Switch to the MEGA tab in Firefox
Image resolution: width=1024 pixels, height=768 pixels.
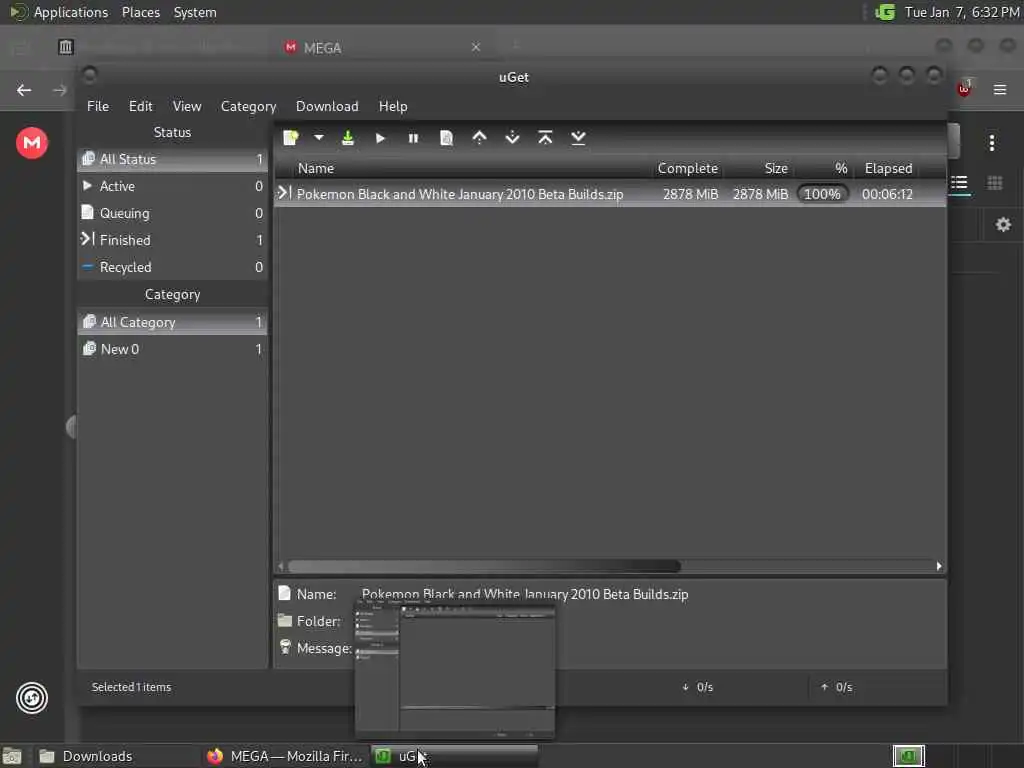(x=382, y=48)
